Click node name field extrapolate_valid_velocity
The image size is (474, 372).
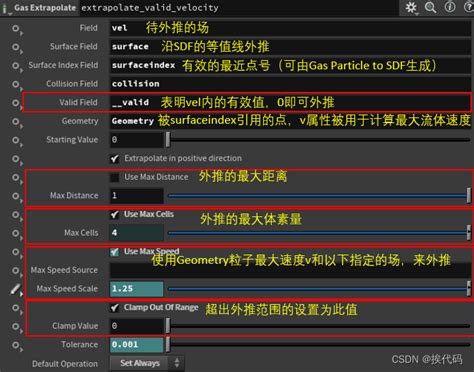pos(239,8)
